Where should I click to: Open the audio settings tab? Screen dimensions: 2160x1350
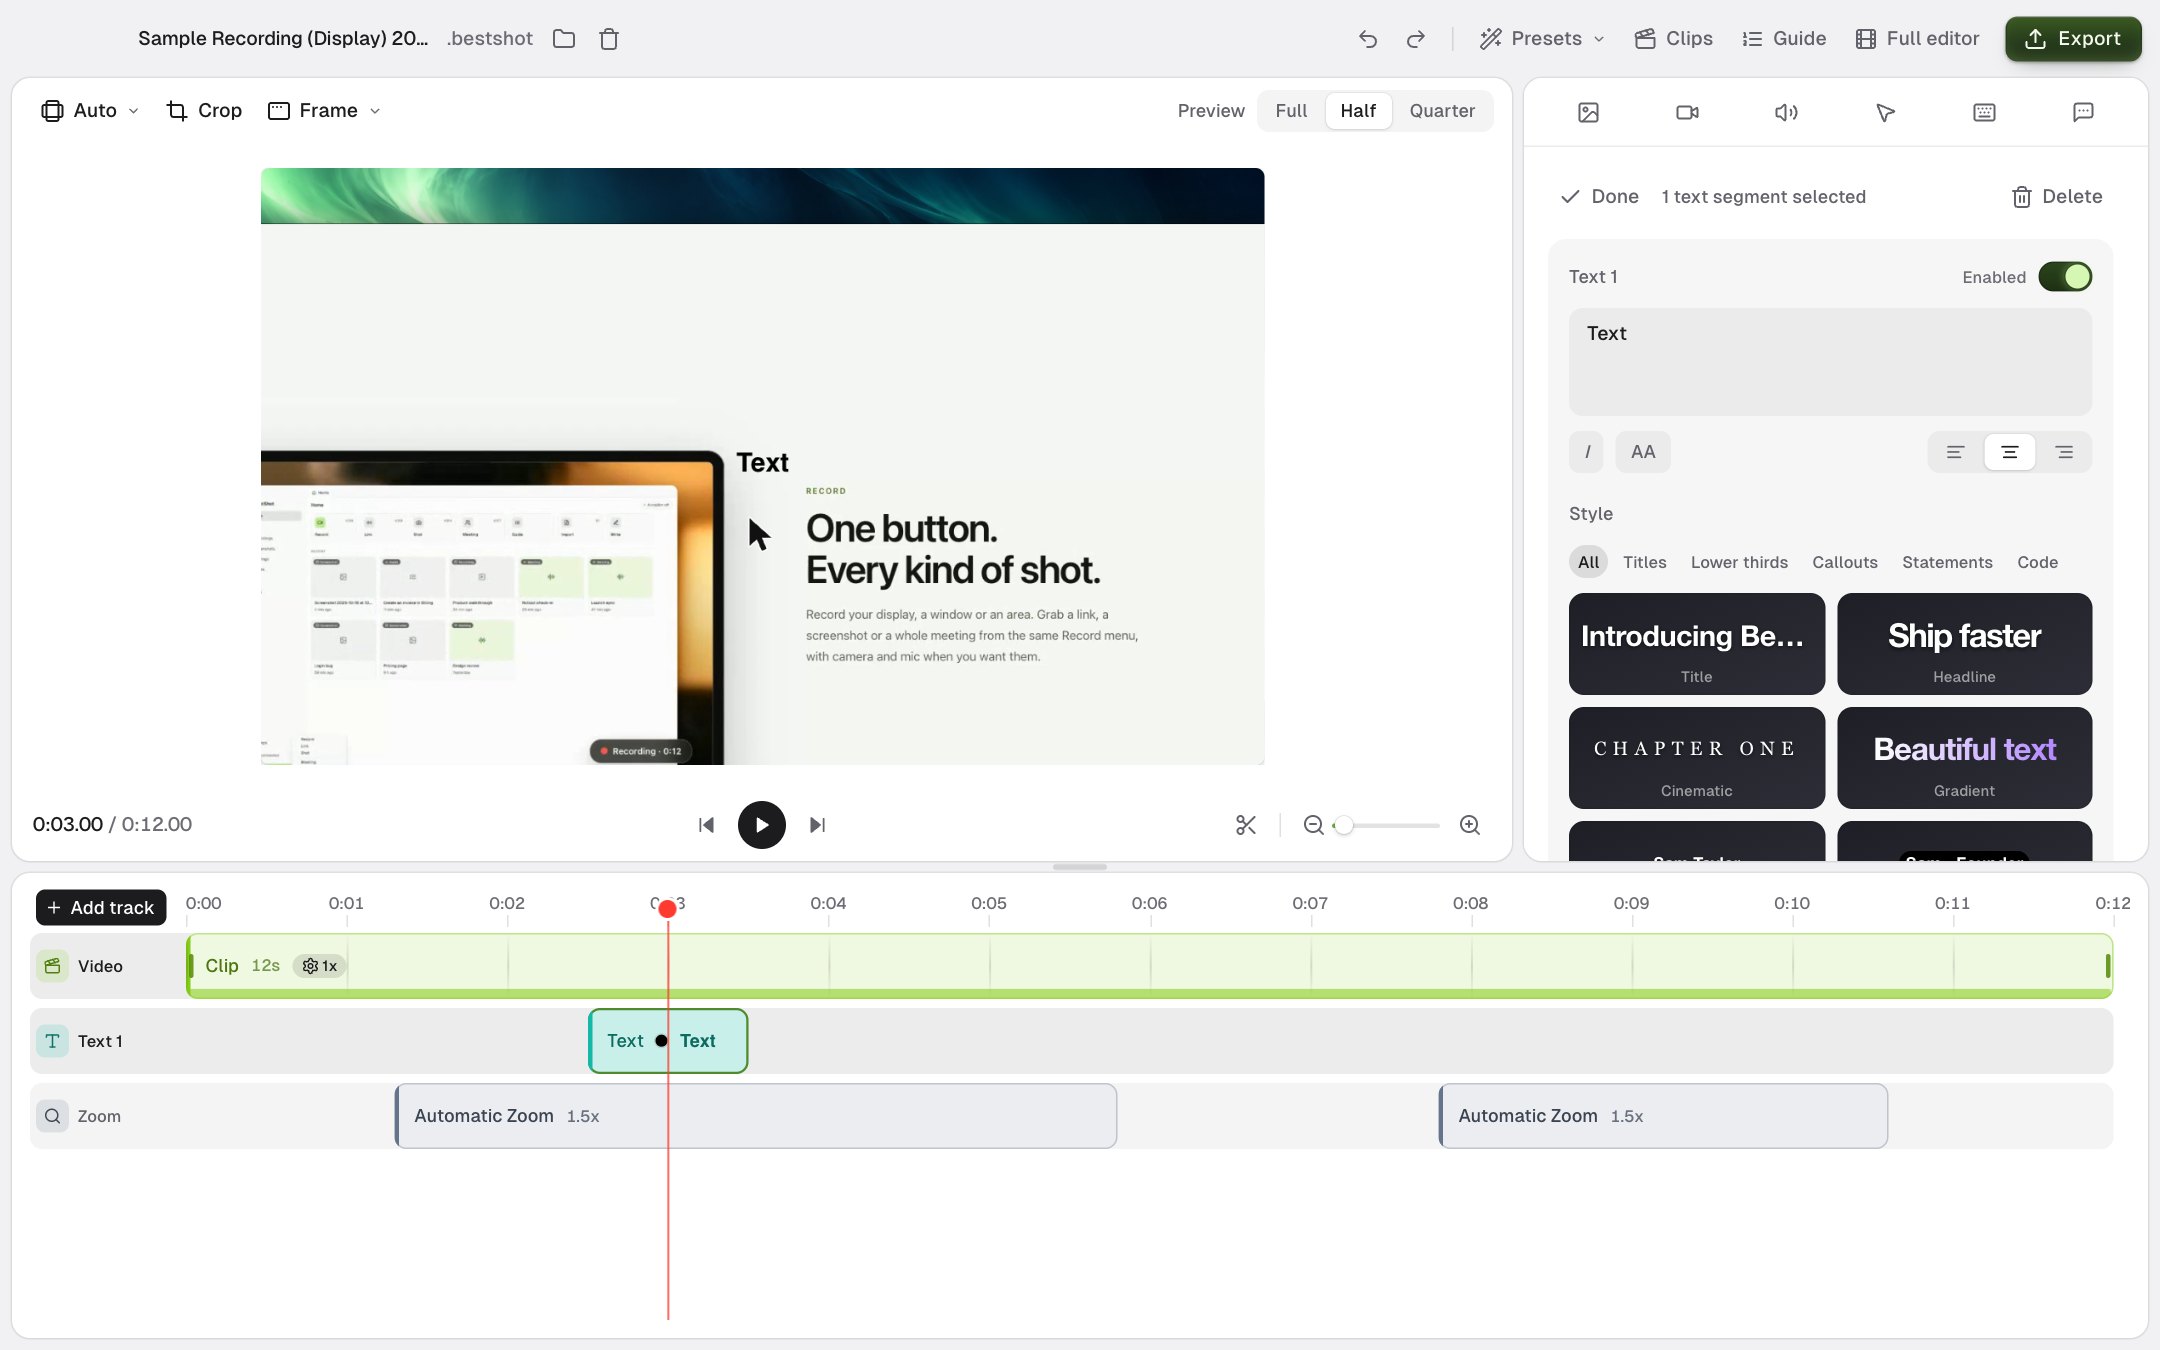(1786, 112)
